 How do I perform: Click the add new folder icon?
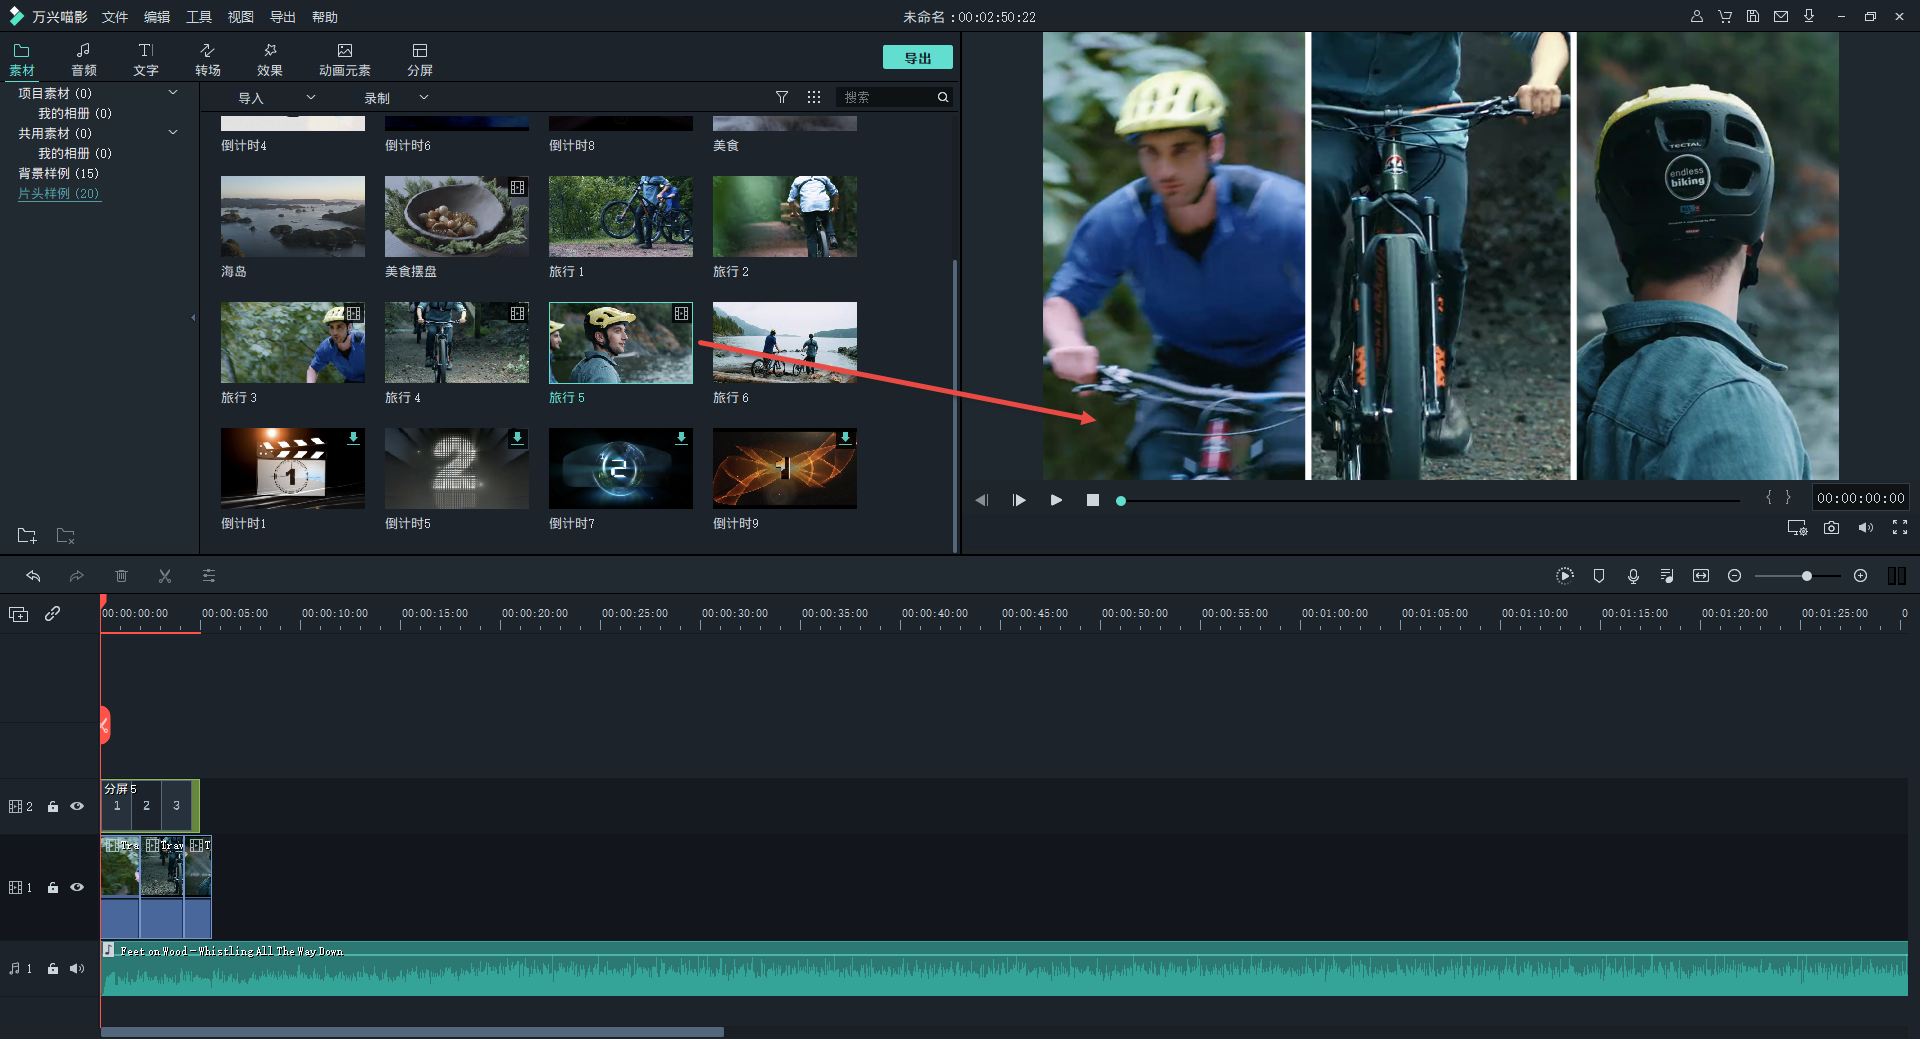click(27, 536)
